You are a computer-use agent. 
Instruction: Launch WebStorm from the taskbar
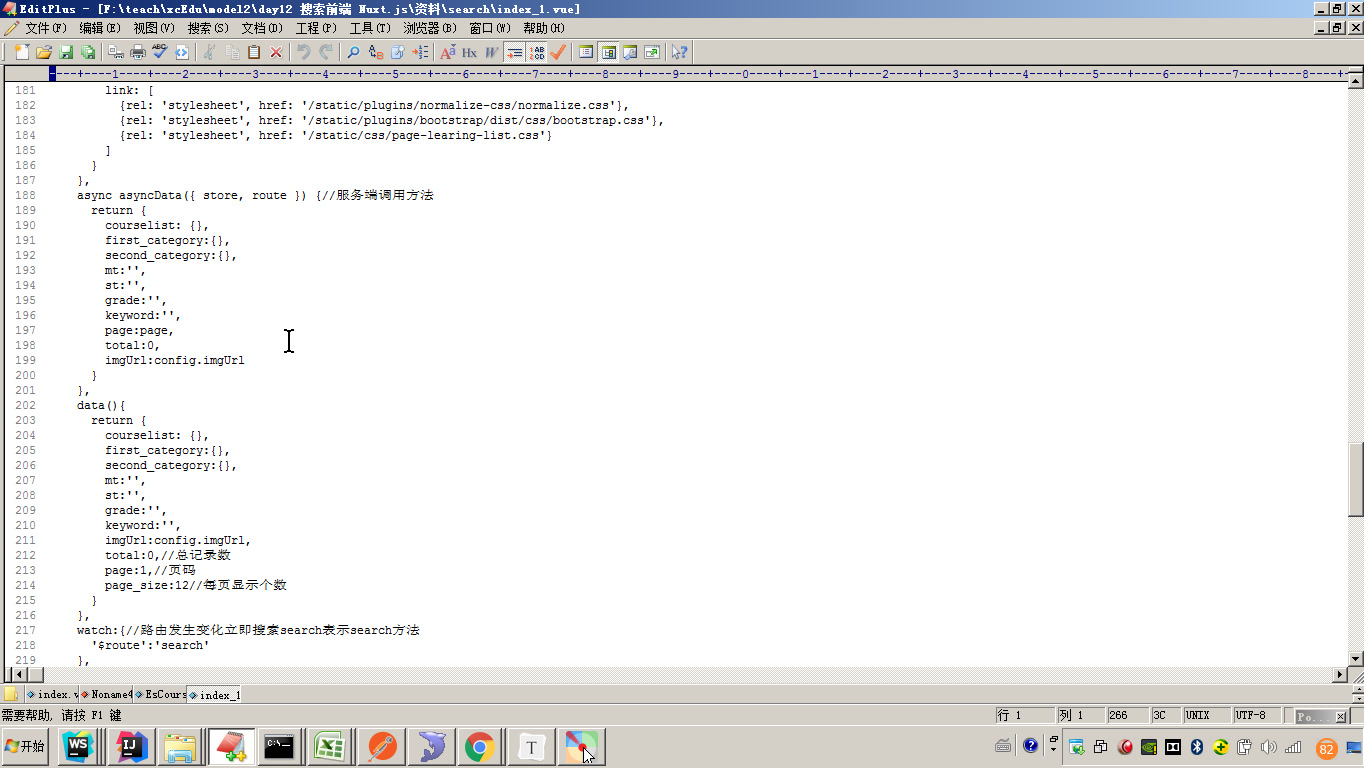pyautogui.click(x=79, y=747)
